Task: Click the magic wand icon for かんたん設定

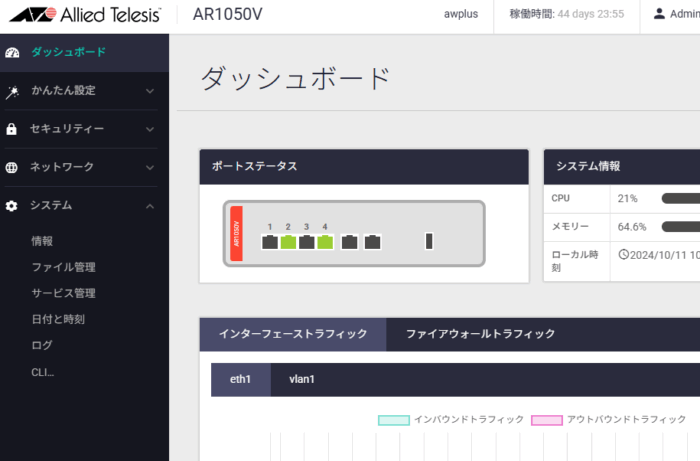Action: [12, 91]
